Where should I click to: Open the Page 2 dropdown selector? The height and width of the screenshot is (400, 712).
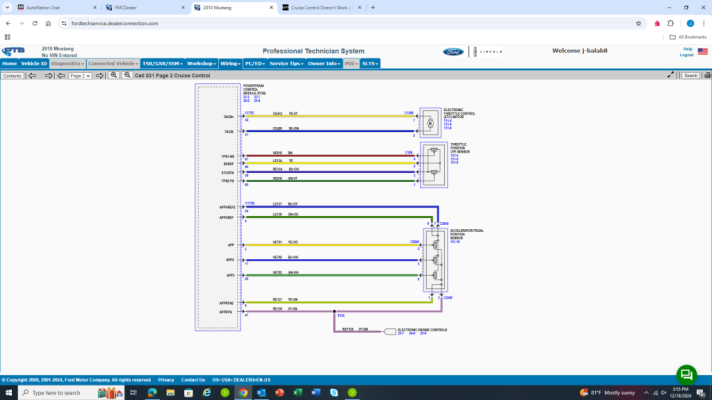click(80, 76)
